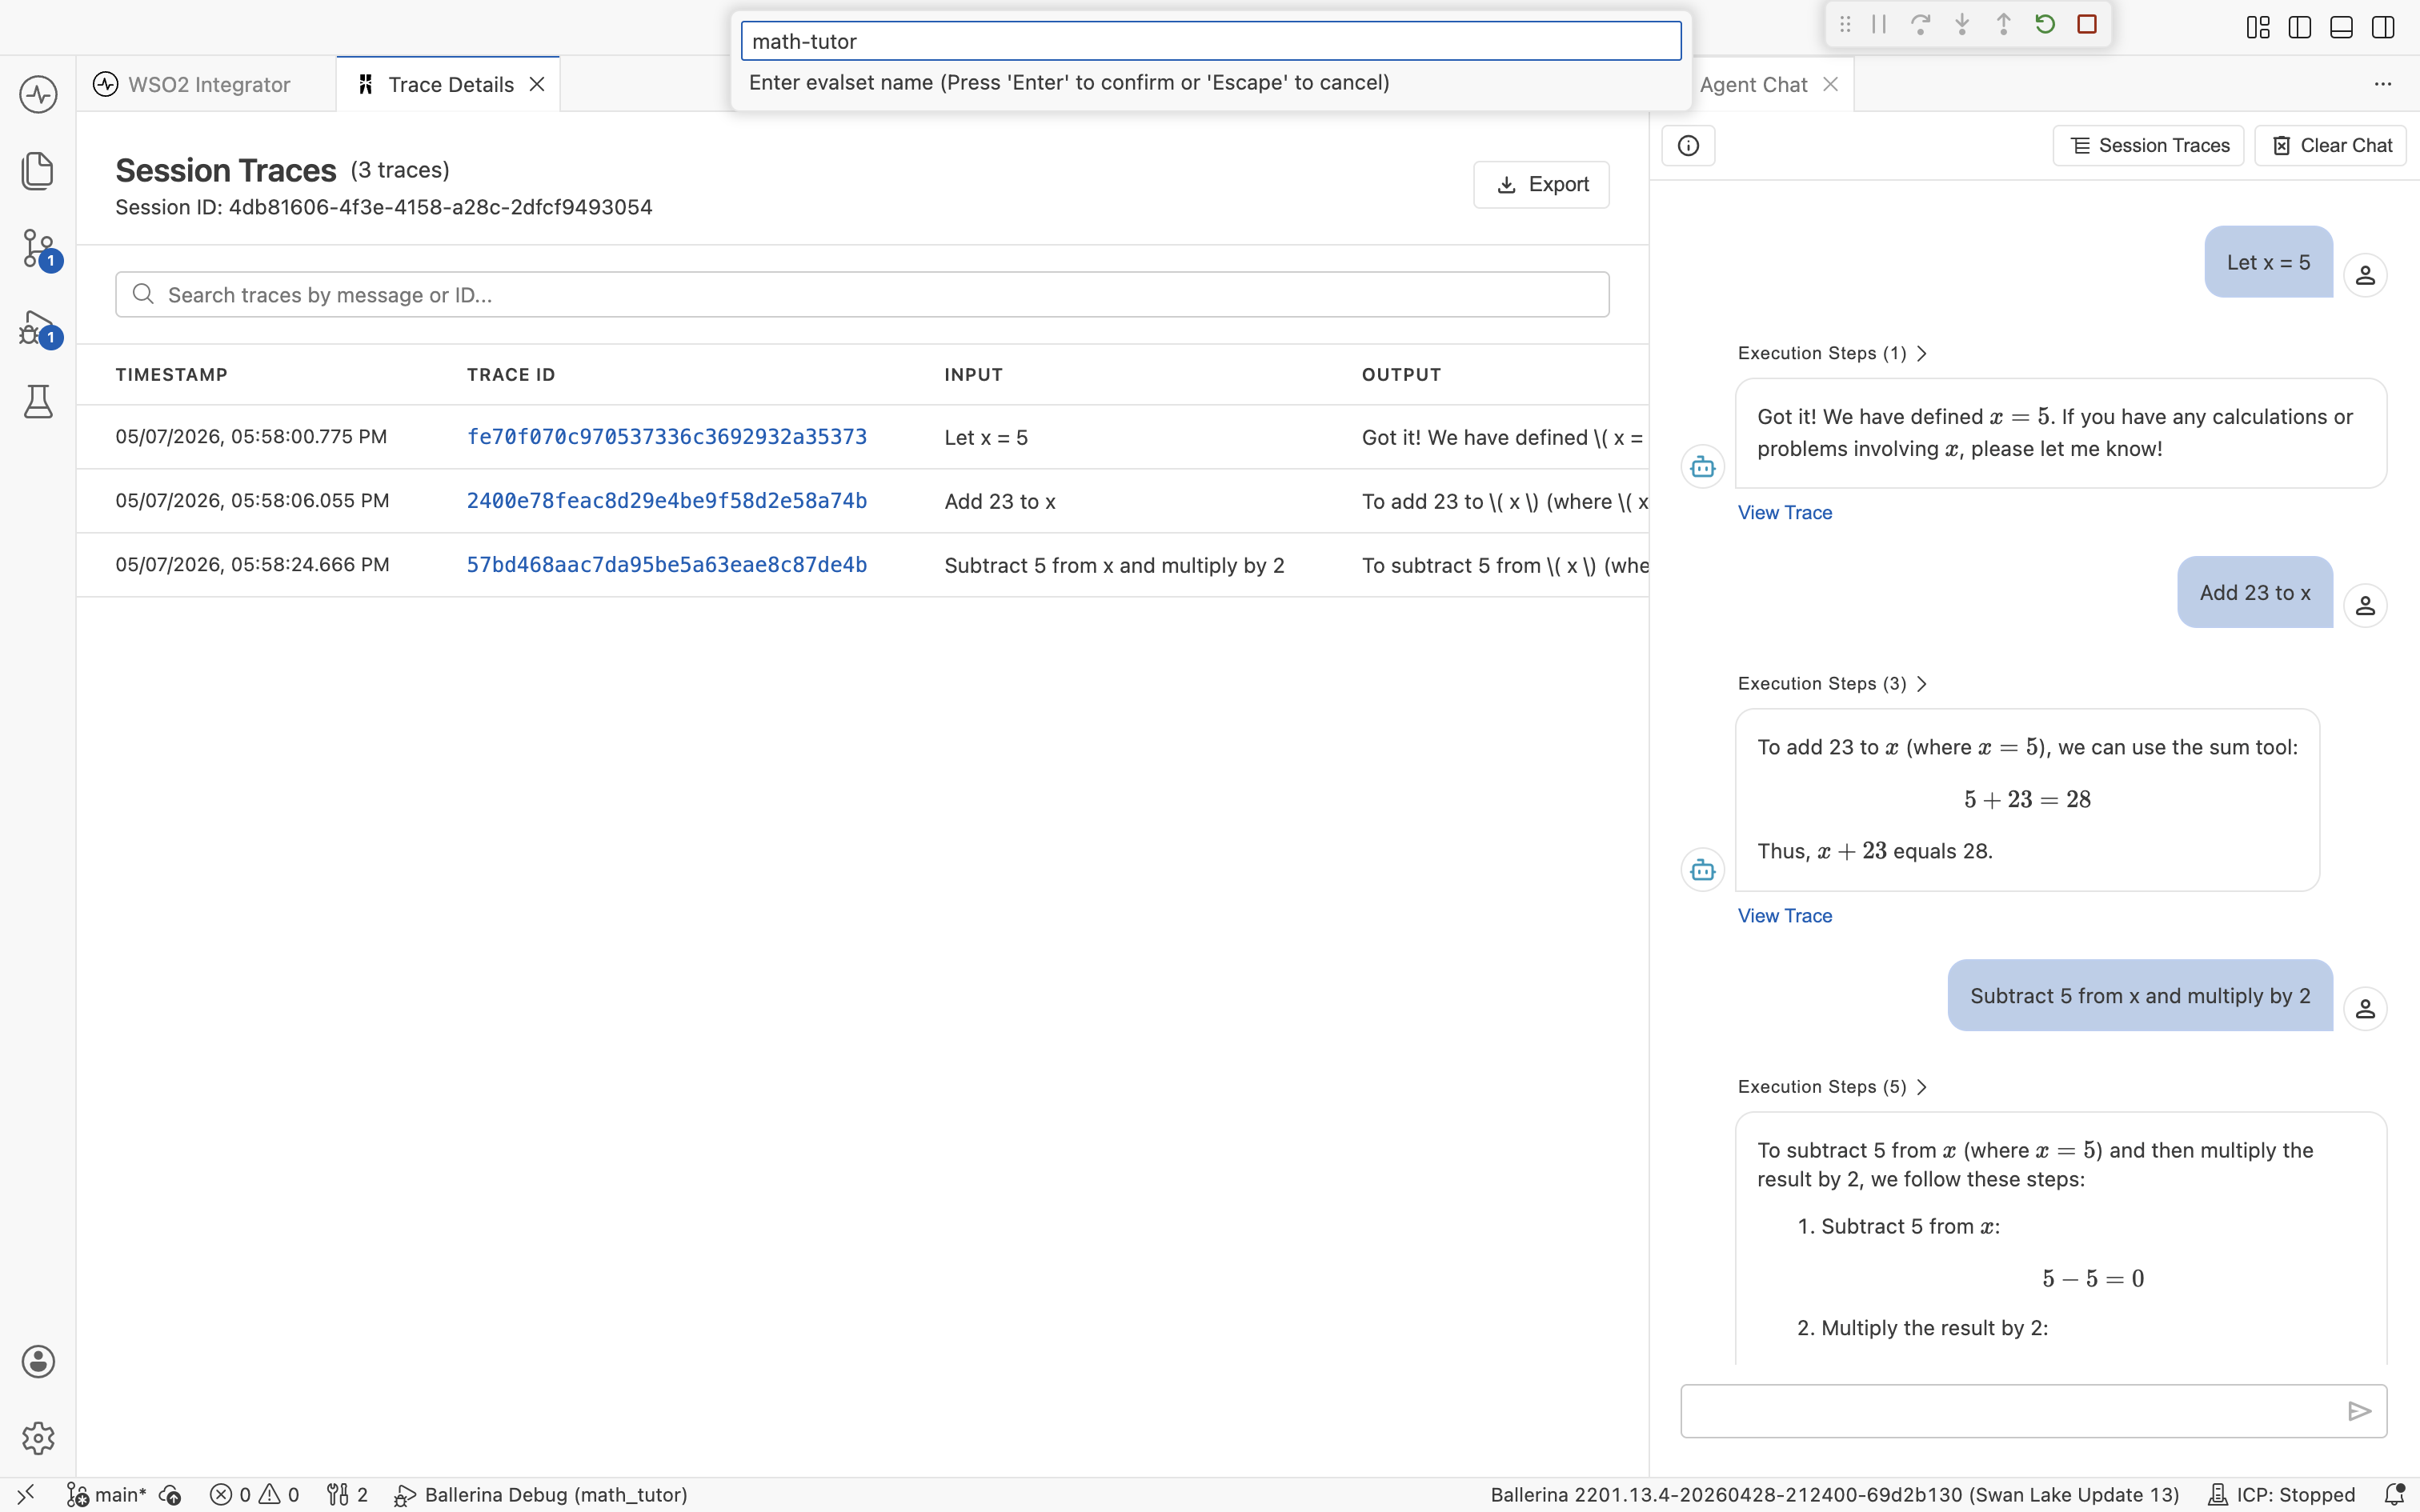Screen dimensions: 2420x1512
Task: Click the info icon in Agent Chat
Action: (1688, 146)
